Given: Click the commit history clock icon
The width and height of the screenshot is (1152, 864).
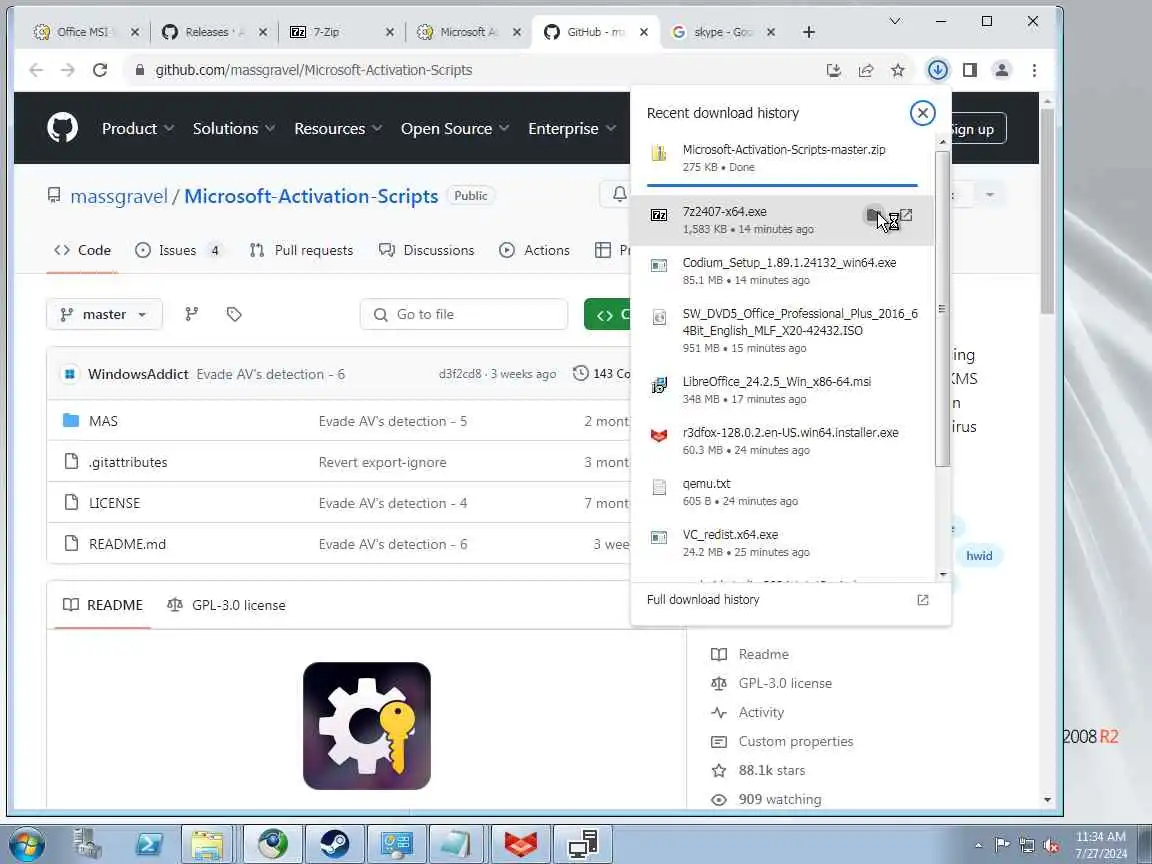Looking at the screenshot, I should (581, 373).
